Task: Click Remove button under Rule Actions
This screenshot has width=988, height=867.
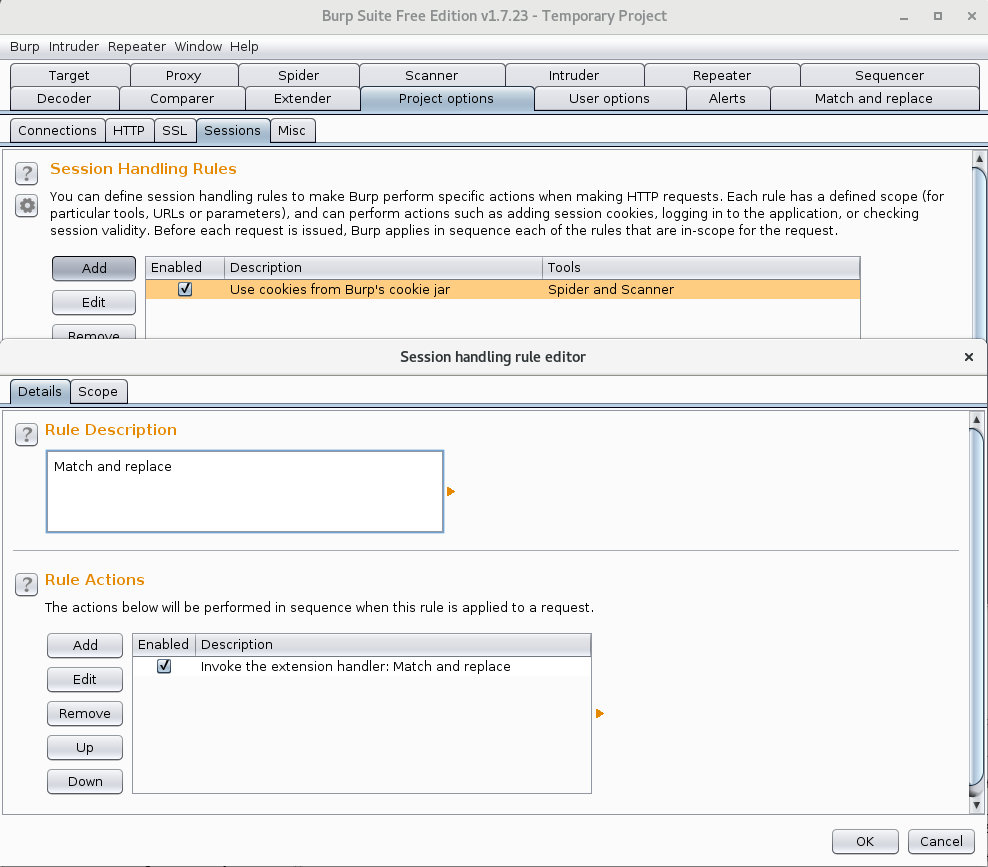Action: click(x=85, y=713)
